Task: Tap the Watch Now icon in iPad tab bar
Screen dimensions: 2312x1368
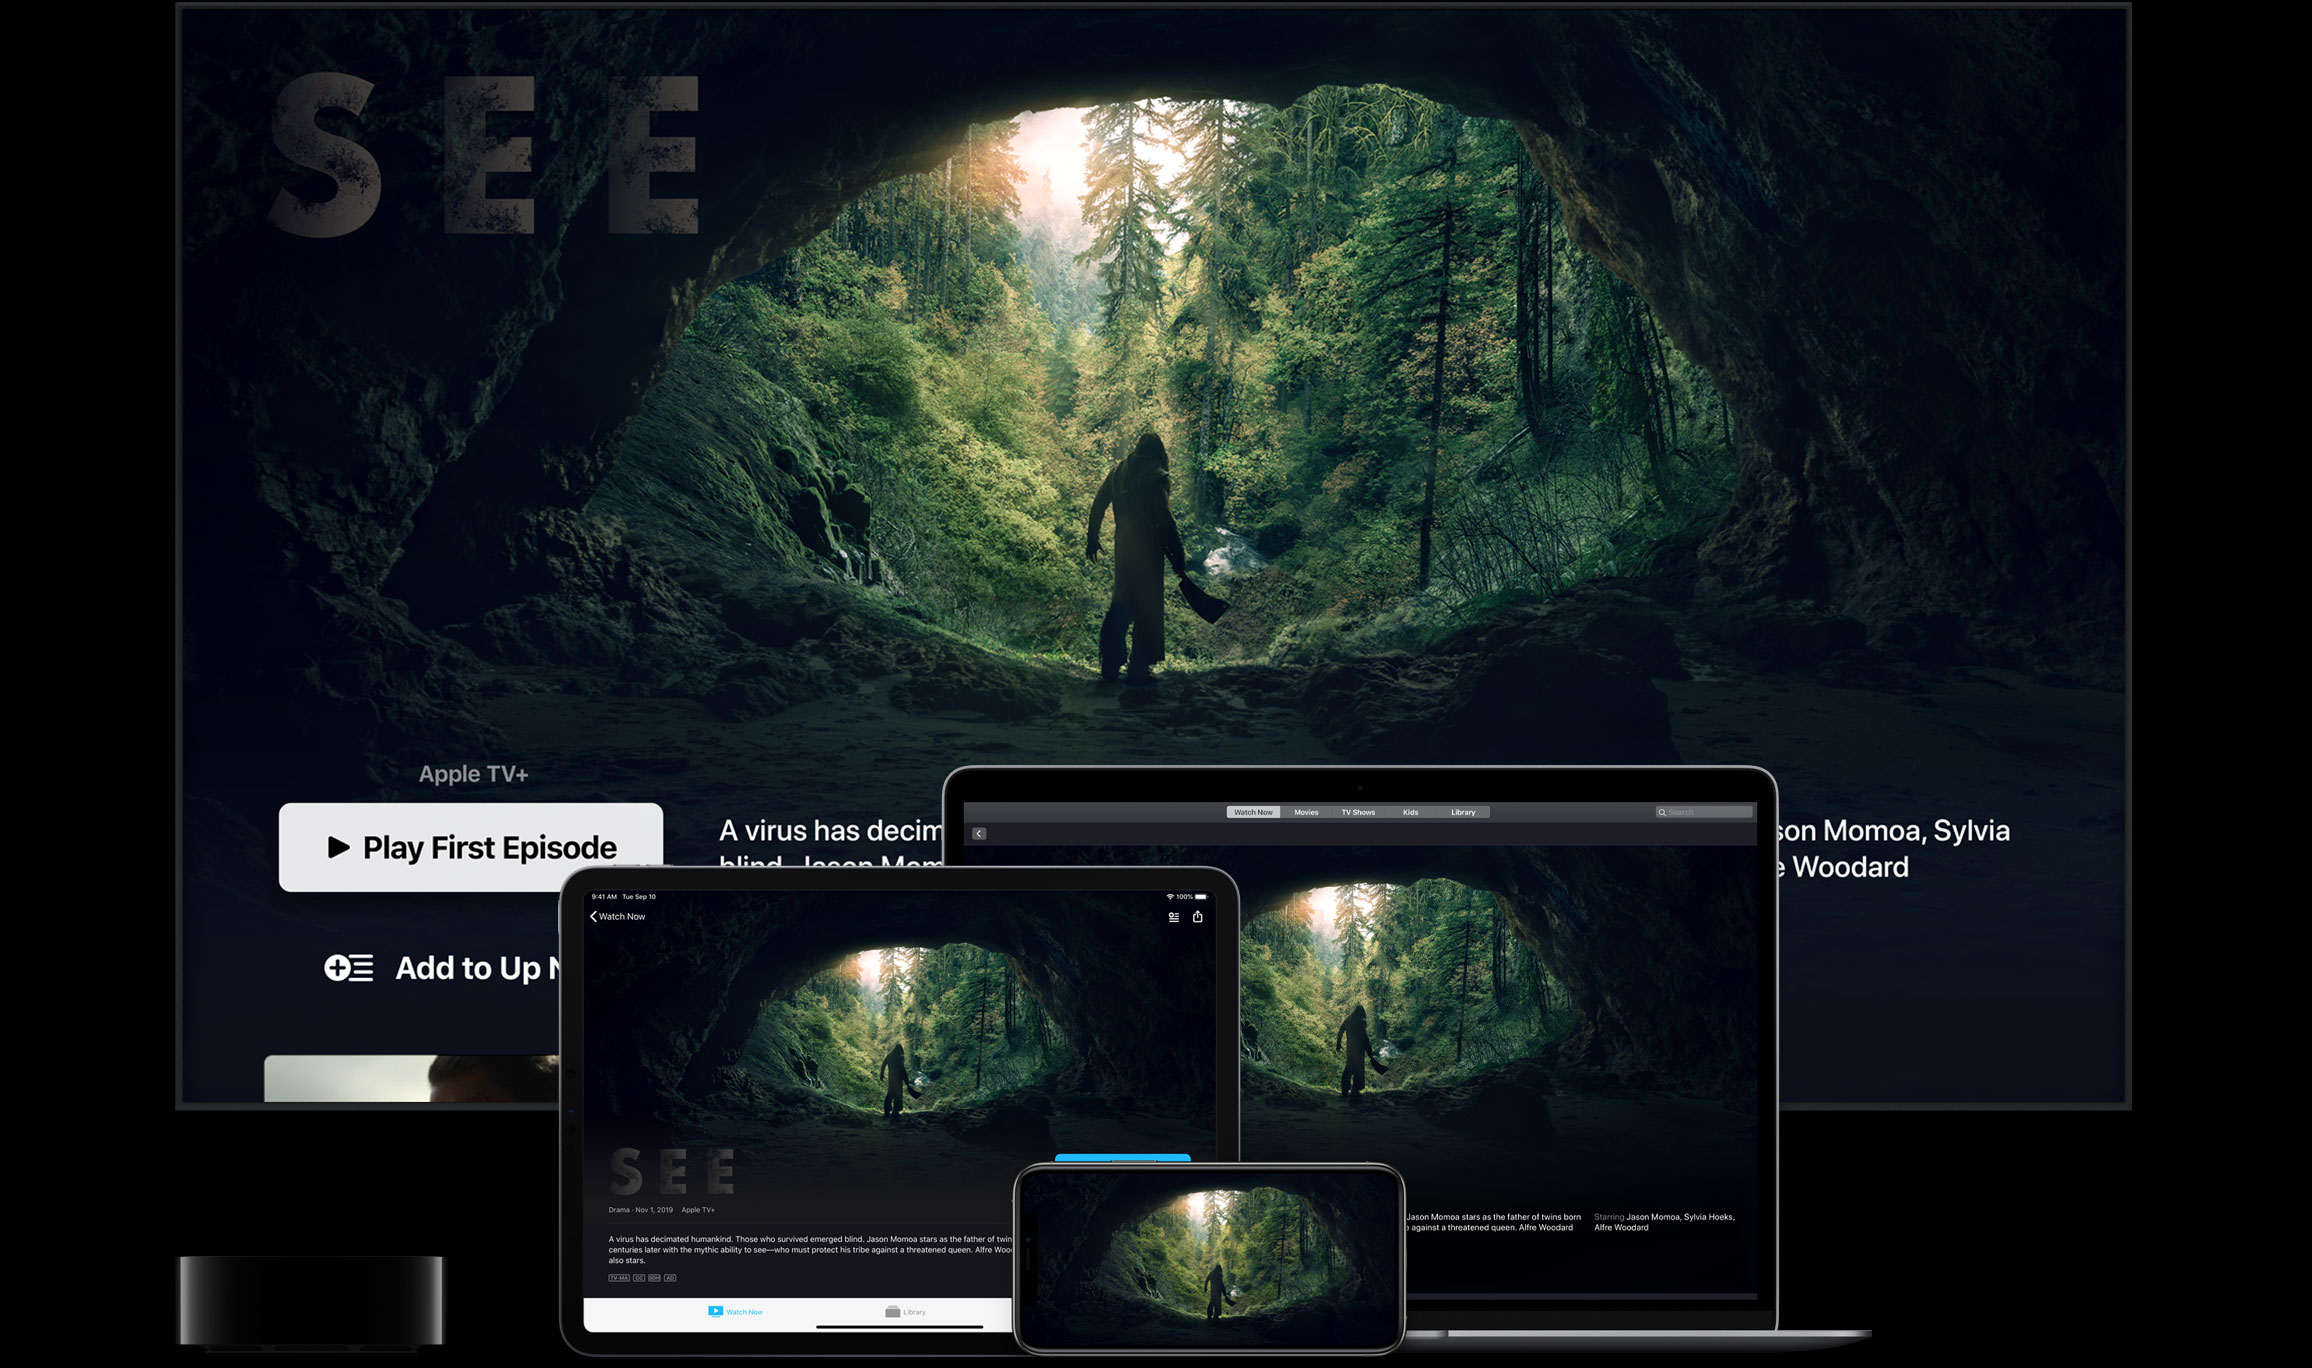Action: [x=715, y=1311]
